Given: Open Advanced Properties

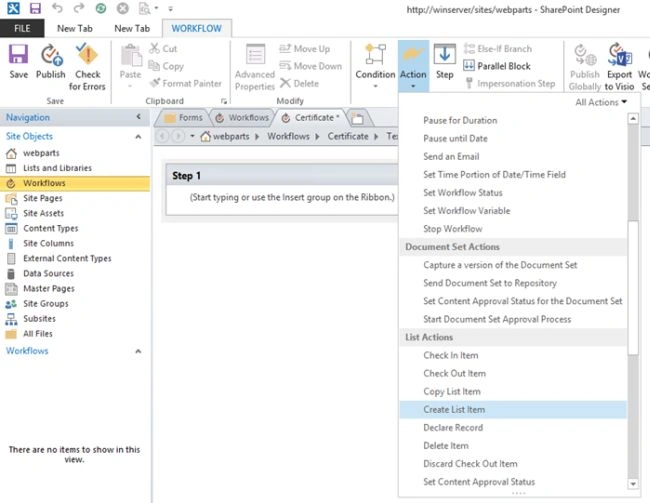Looking at the screenshot, I should tap(255, 67).
